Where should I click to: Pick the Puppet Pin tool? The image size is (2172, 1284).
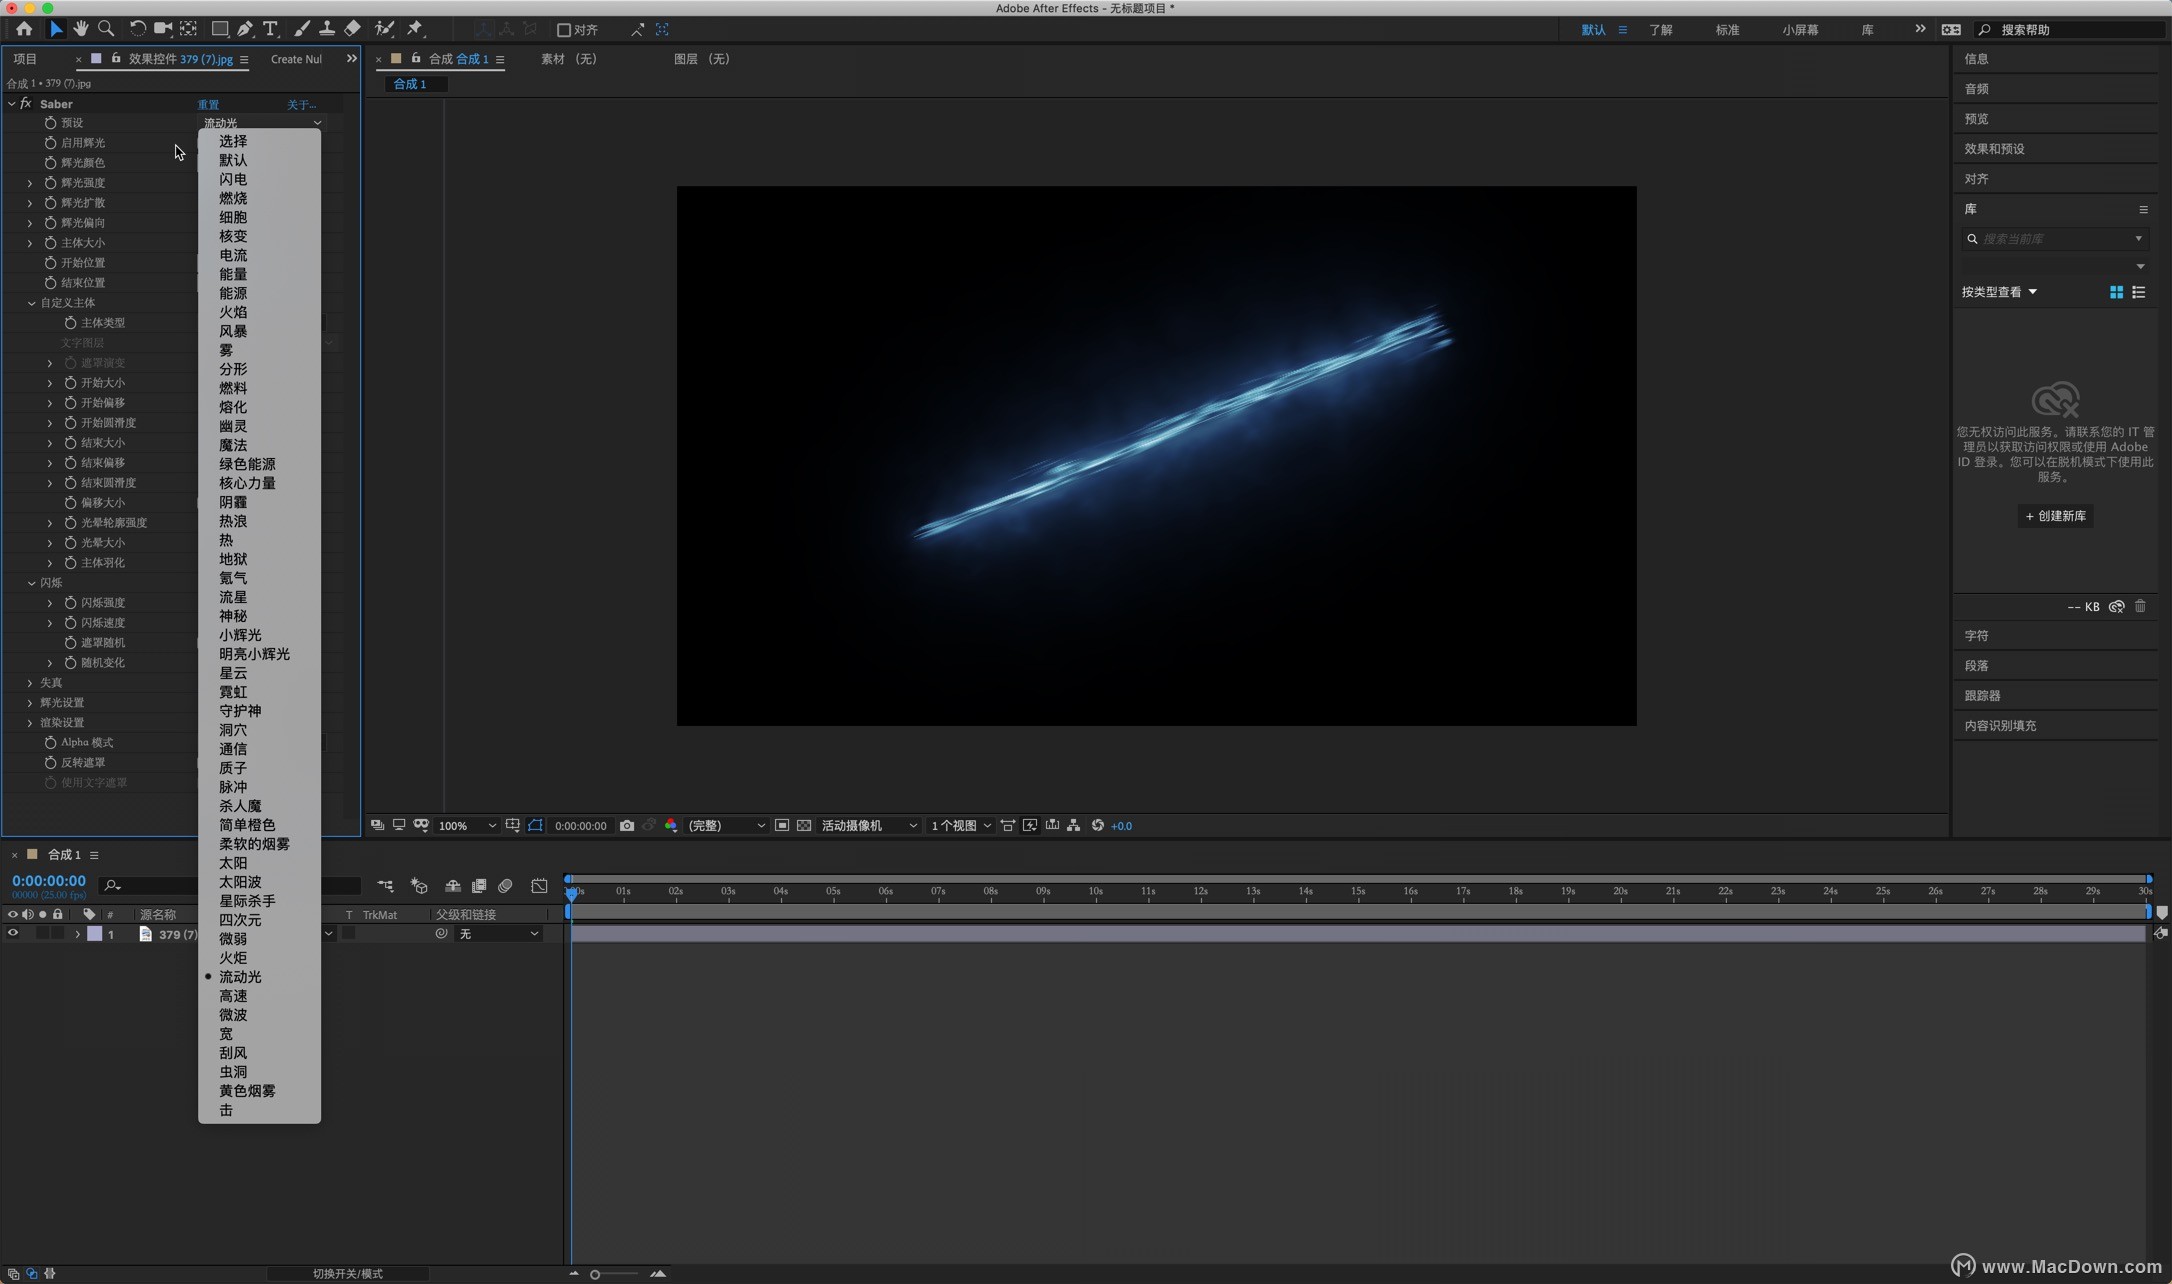tap(415, 29)
